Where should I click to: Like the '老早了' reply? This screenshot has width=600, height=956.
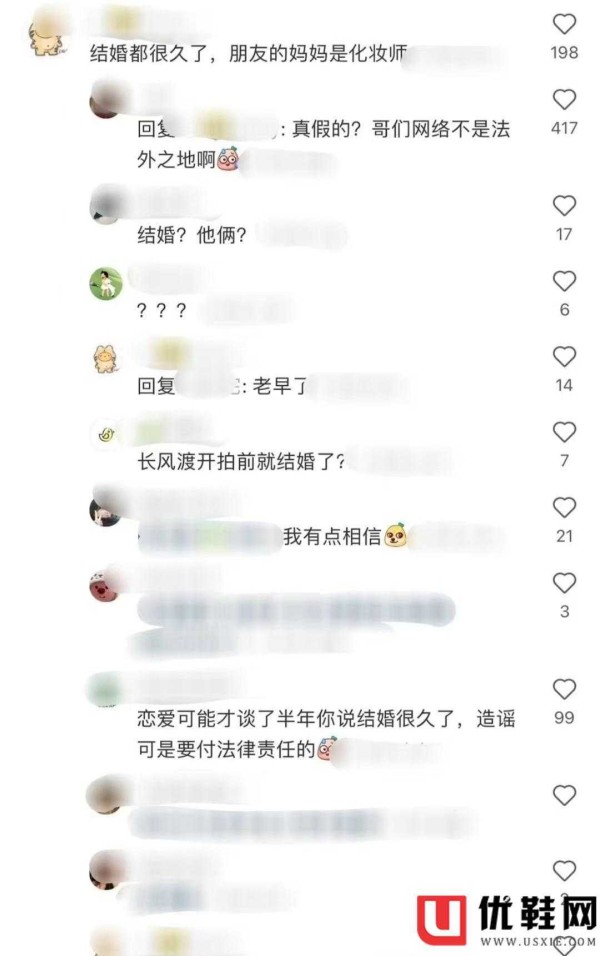click(x=564, y=357)
